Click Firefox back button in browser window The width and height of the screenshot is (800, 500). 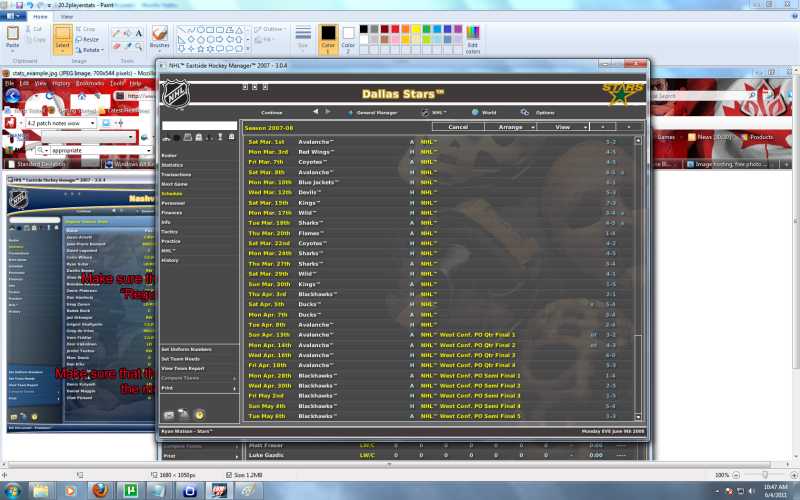(12, 96)
